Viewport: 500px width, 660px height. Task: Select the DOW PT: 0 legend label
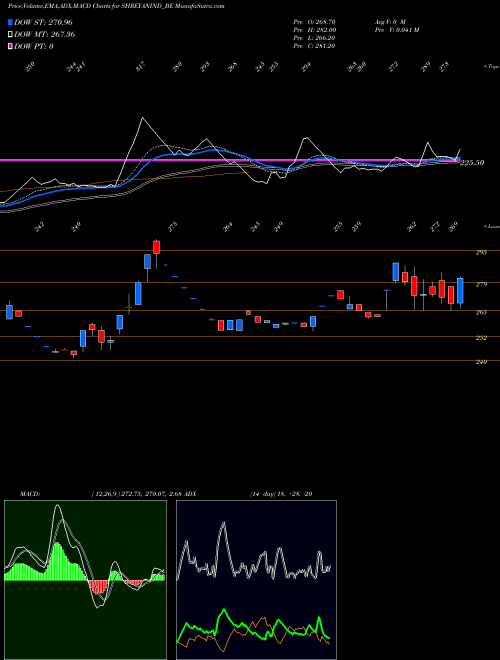tap(34, 46)
